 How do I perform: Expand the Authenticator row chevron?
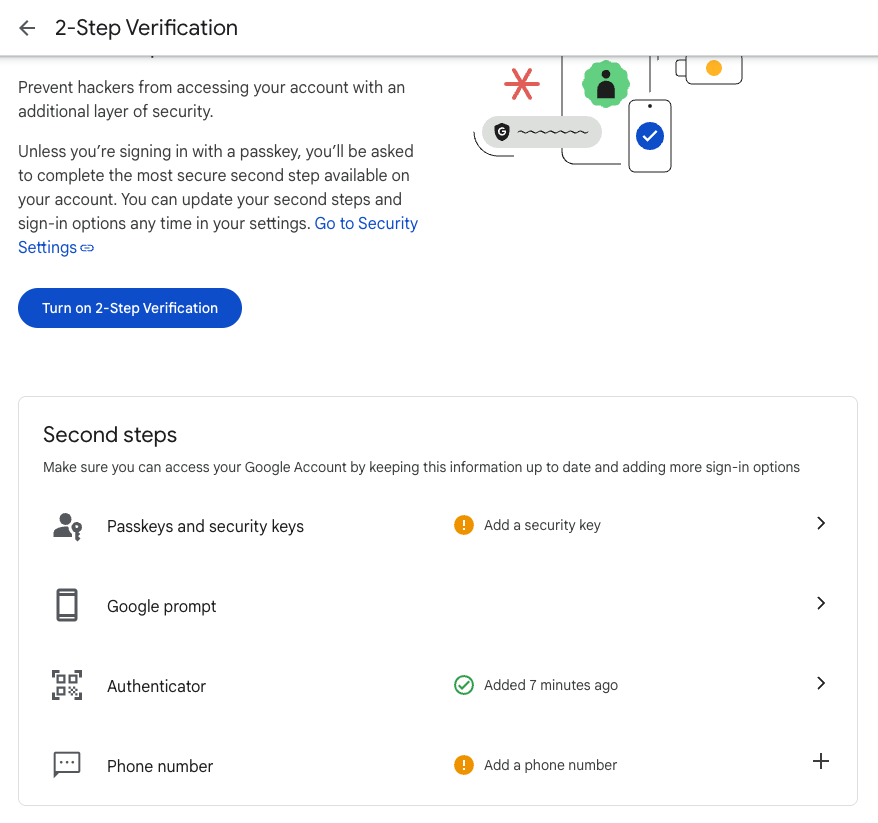click(x=821, y=683)
